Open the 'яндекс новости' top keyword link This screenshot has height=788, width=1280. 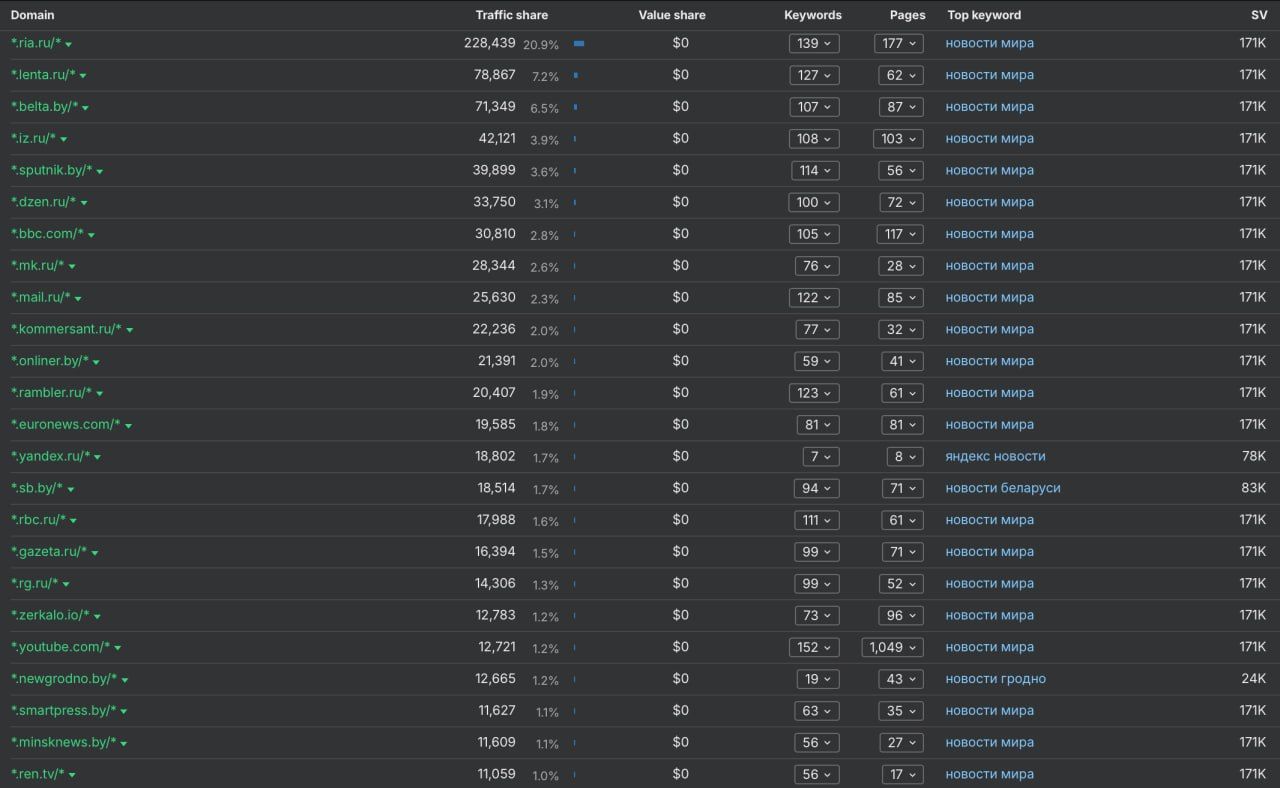(995, 456)
